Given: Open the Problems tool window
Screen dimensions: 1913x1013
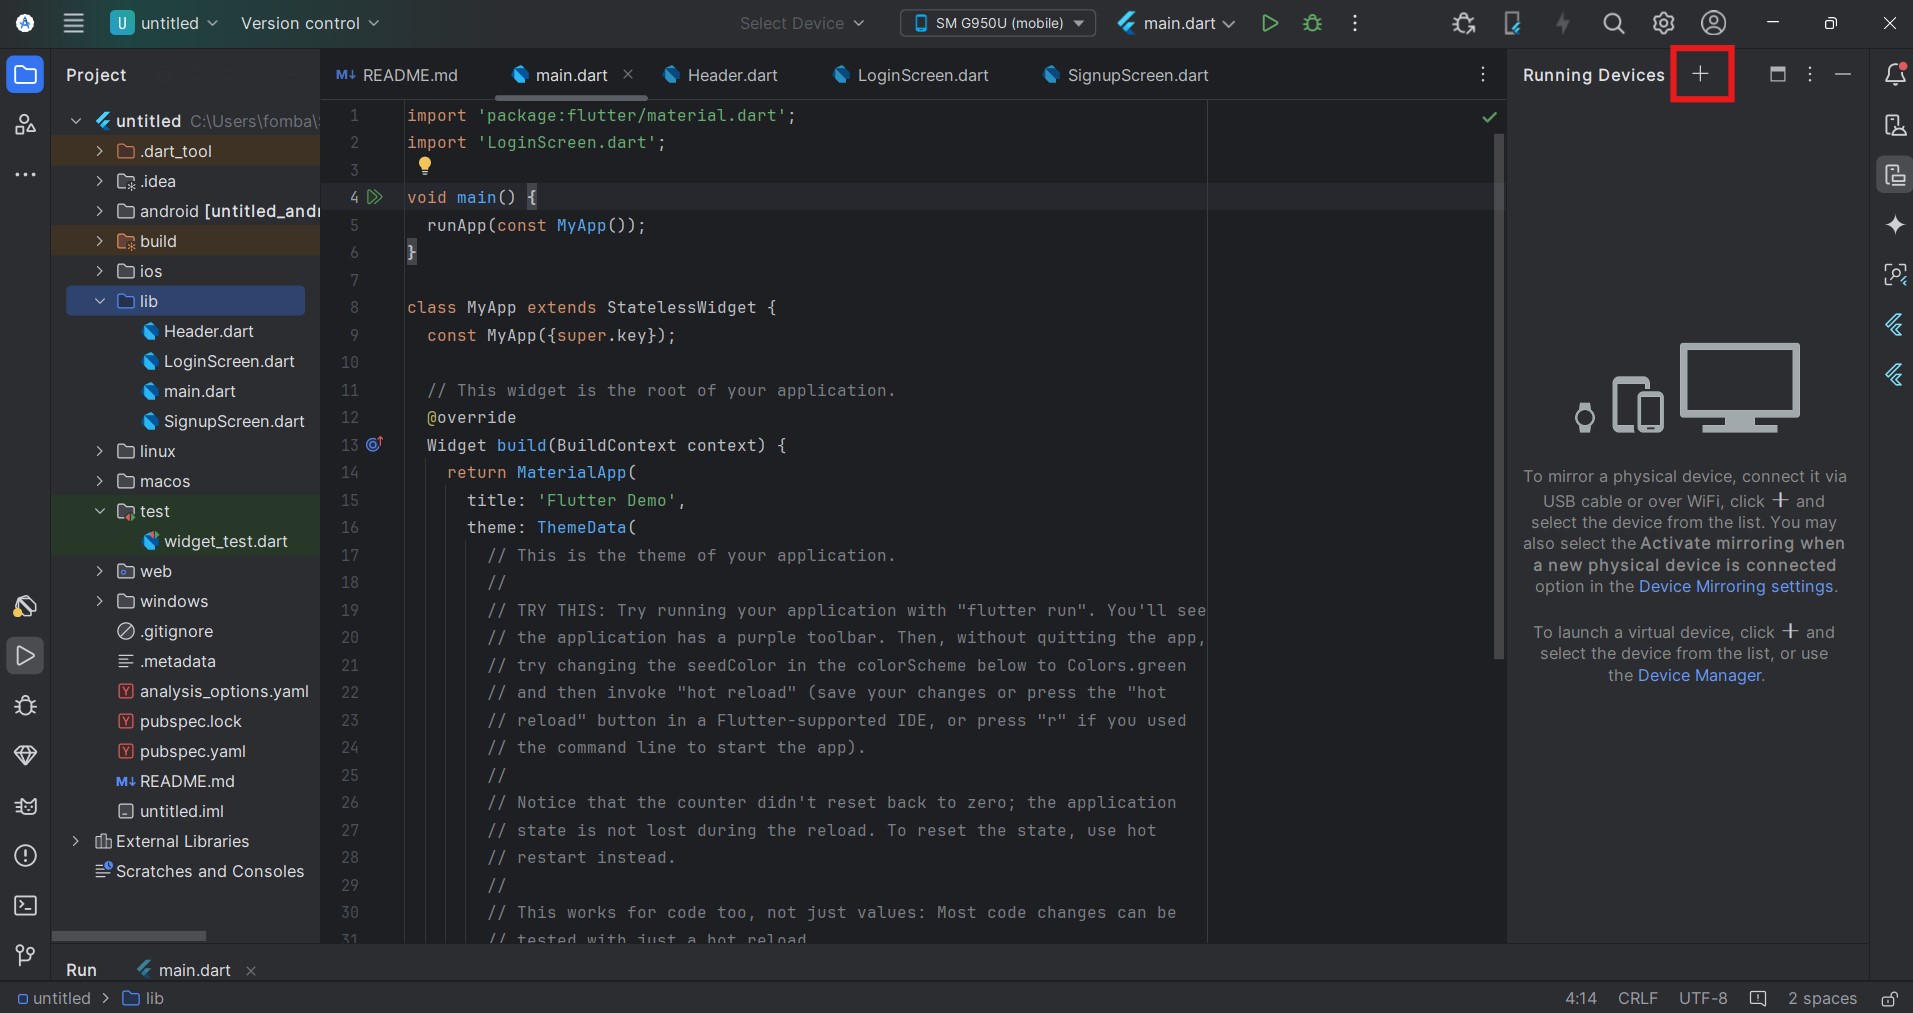Looking at the screenshot, I should tap(25, 856).
